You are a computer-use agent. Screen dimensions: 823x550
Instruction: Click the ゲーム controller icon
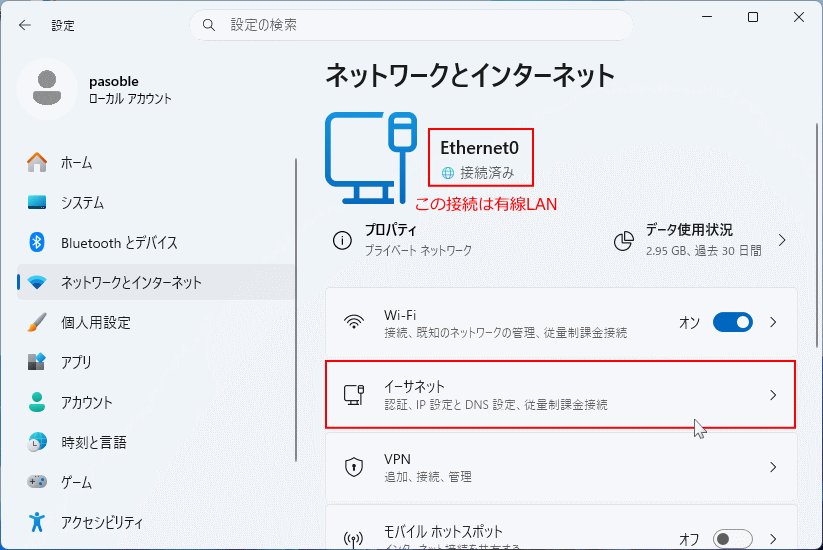(x=37, y=481)
